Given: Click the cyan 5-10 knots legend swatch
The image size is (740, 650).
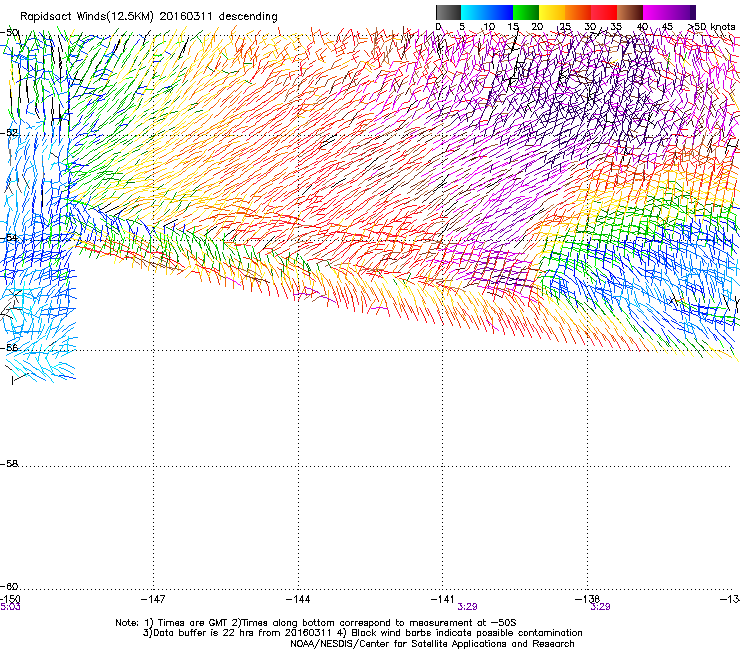Looking at the screenshot, I should tap(474, 12).
